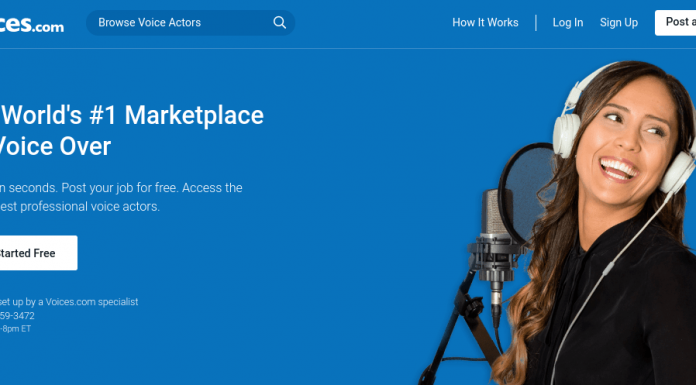This screenshot has height=385, width=696.
Task: Click the 'professional voice actors.' text line
Action: pos(80,206)
